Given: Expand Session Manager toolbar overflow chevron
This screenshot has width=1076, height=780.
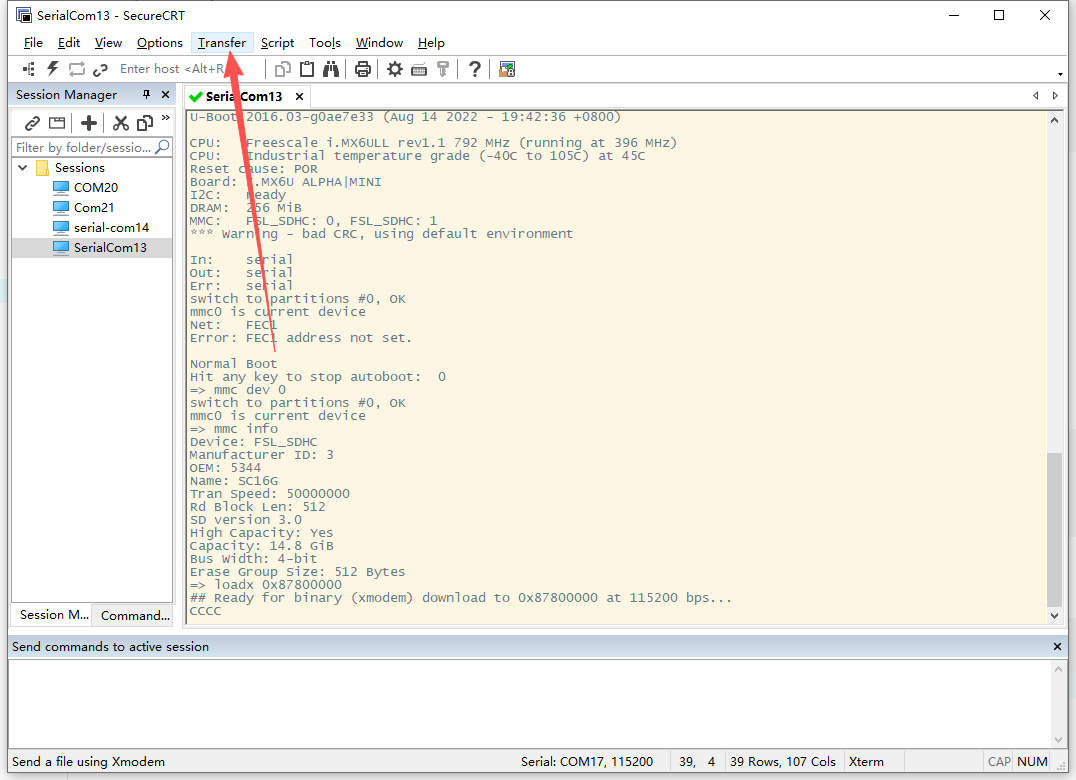Looking at the screenshot, I should click(165, 119).
